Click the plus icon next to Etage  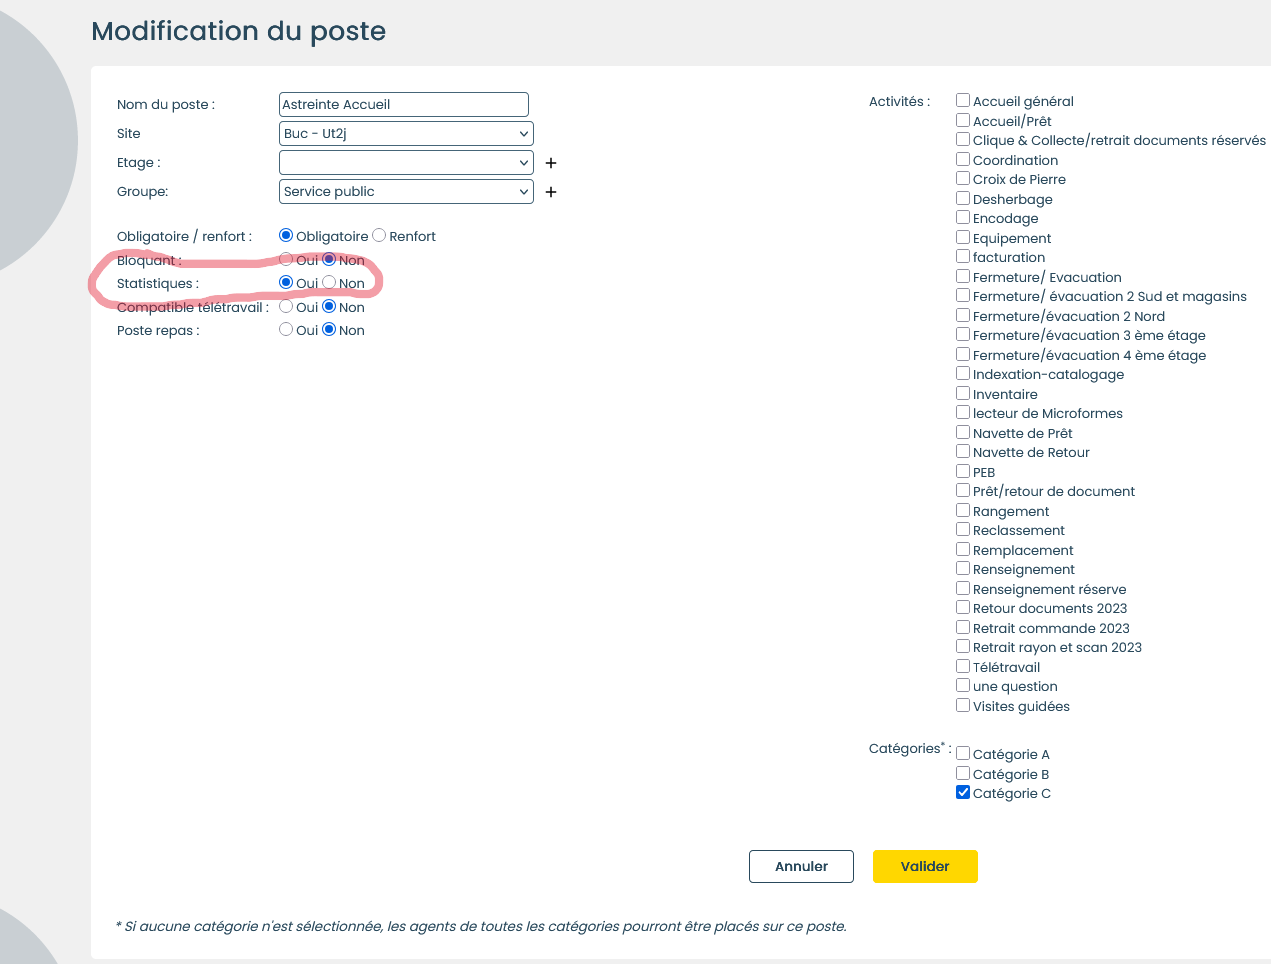[x=550, y=163]
